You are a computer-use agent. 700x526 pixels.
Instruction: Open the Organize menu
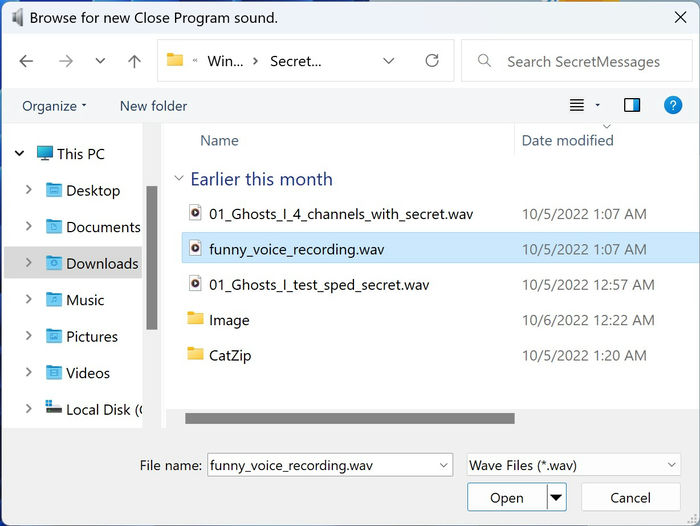tap(54, 106)
